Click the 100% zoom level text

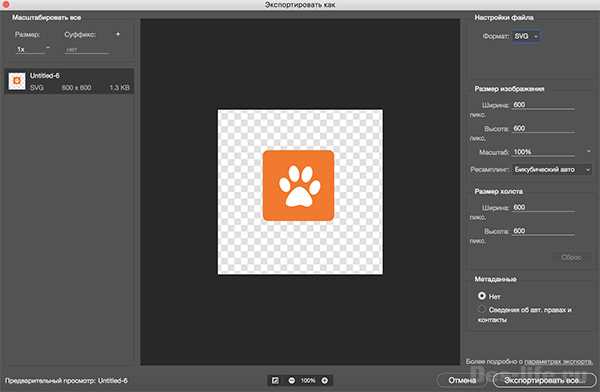[x=308, y=381]
